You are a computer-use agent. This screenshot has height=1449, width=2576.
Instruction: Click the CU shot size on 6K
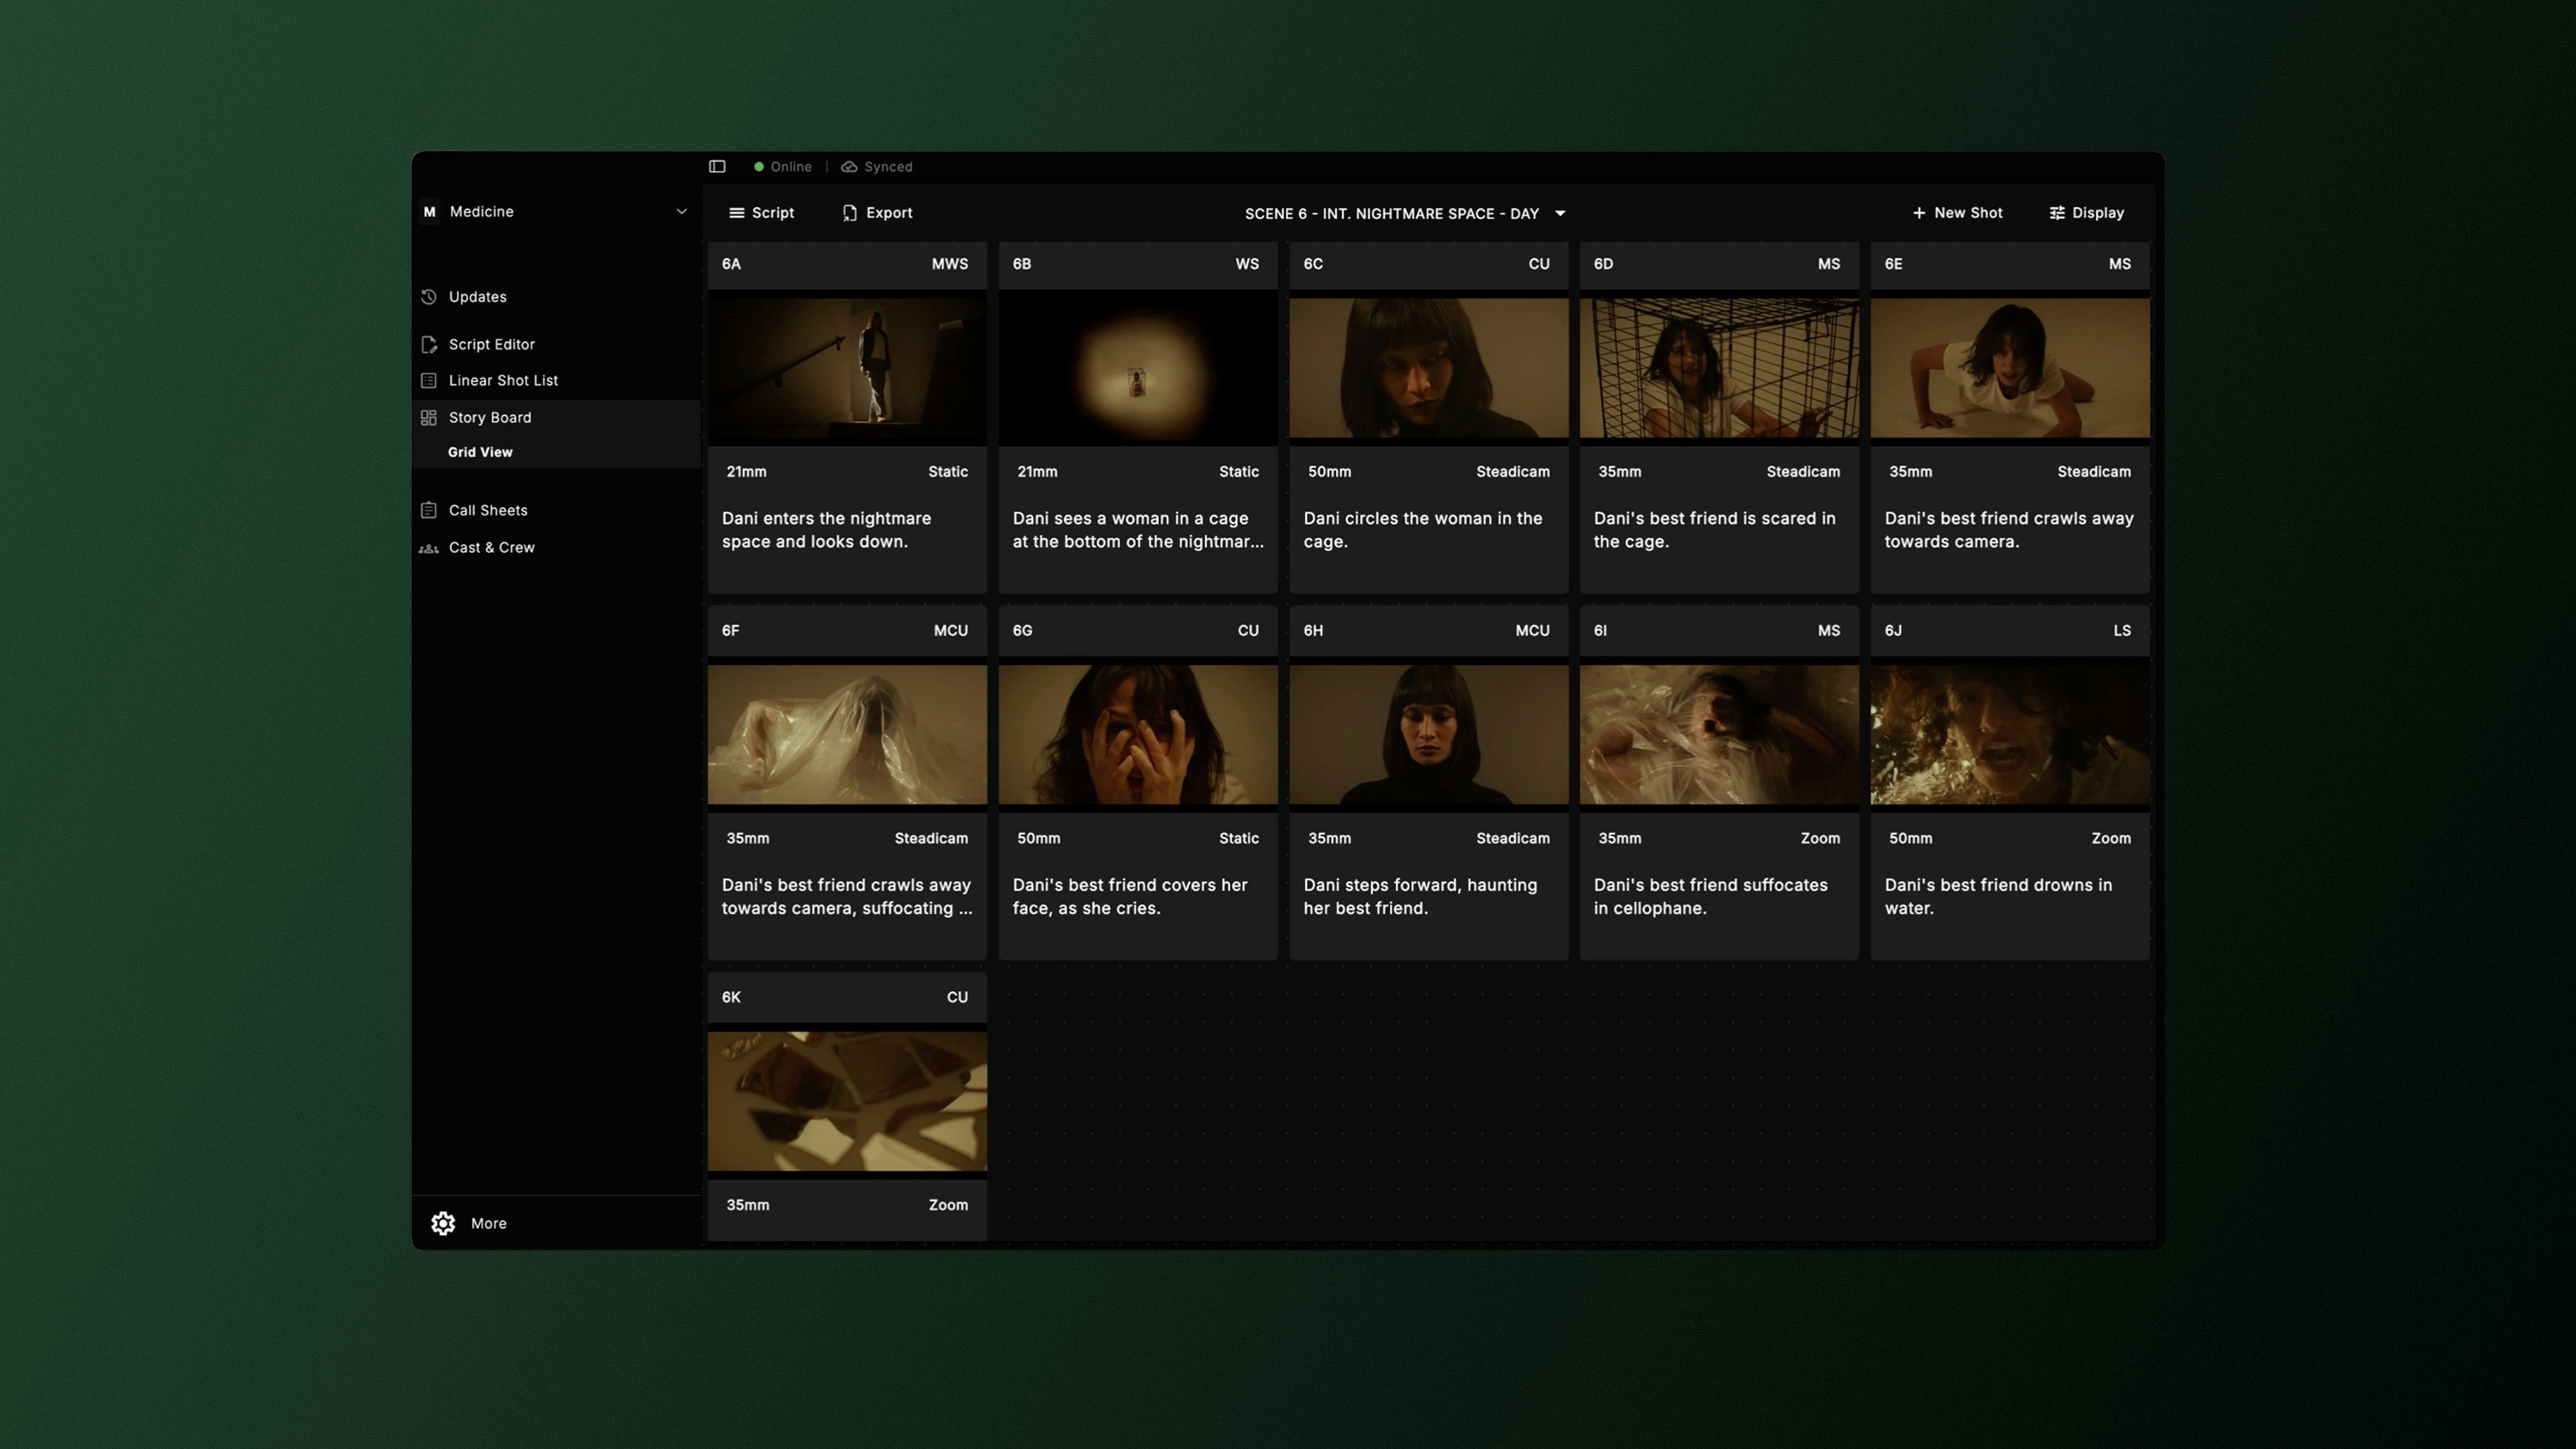(x=957, y=998)
